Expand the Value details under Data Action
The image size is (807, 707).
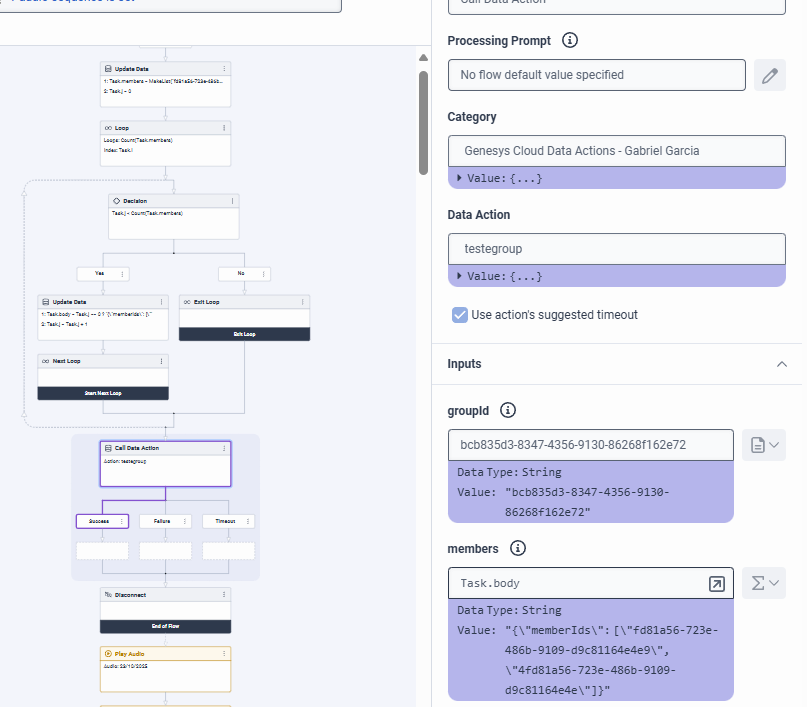coord(460,276)
